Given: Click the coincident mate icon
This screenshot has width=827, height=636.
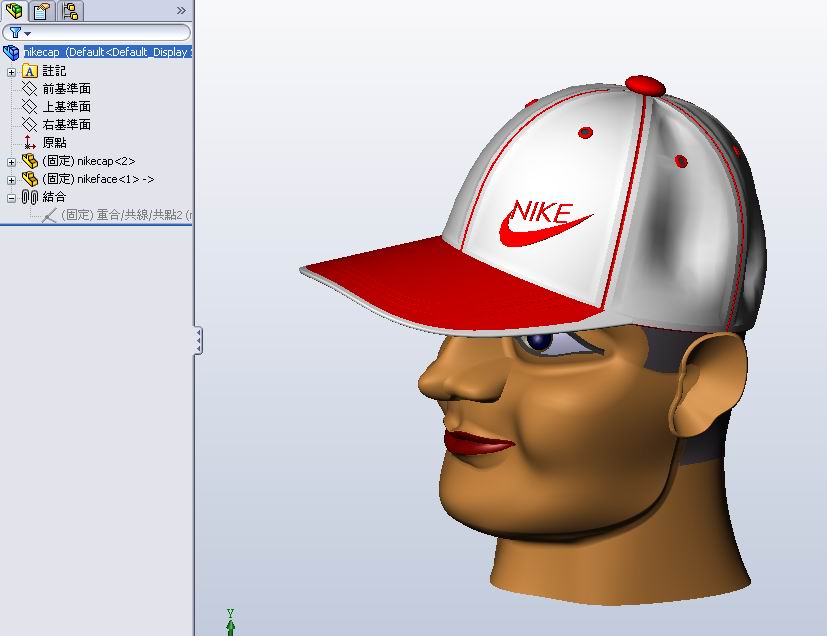Looking at the screenshot, I should tap(49, 215).
